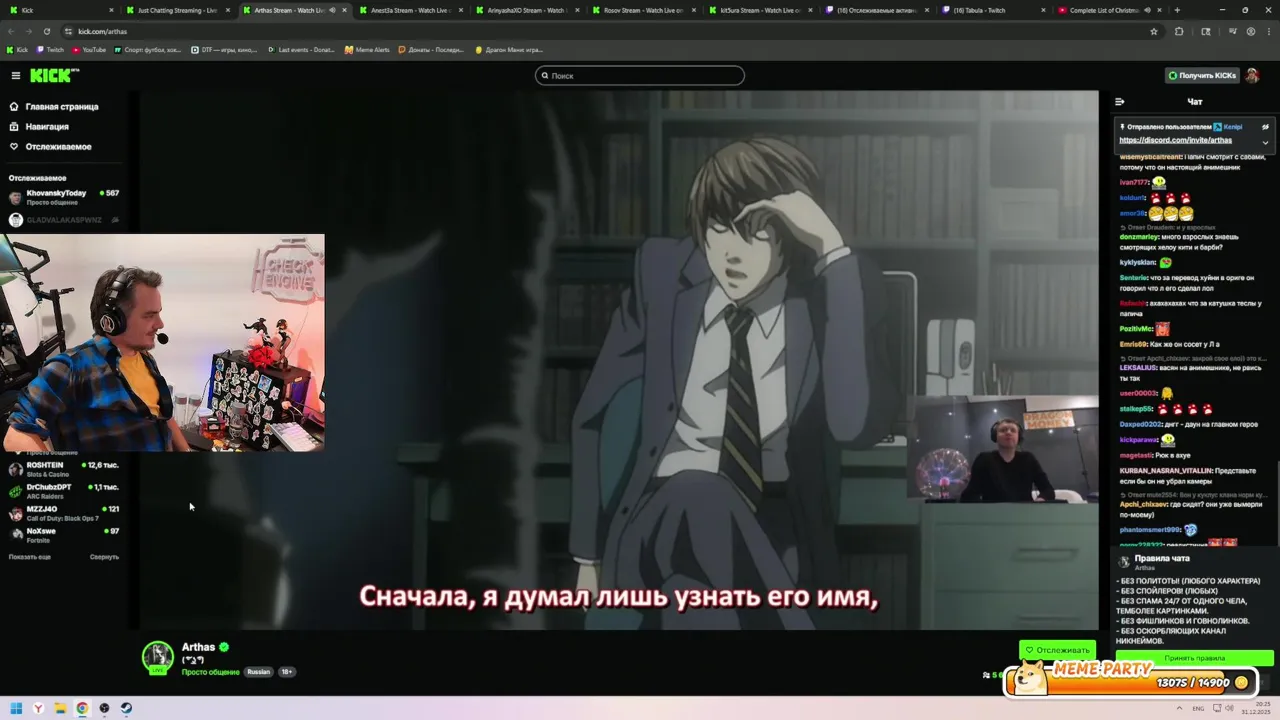Open the Kick hamburger sidebar menu
The image size is (1280, 720).
pyautogui.click(x=16, y=76)
